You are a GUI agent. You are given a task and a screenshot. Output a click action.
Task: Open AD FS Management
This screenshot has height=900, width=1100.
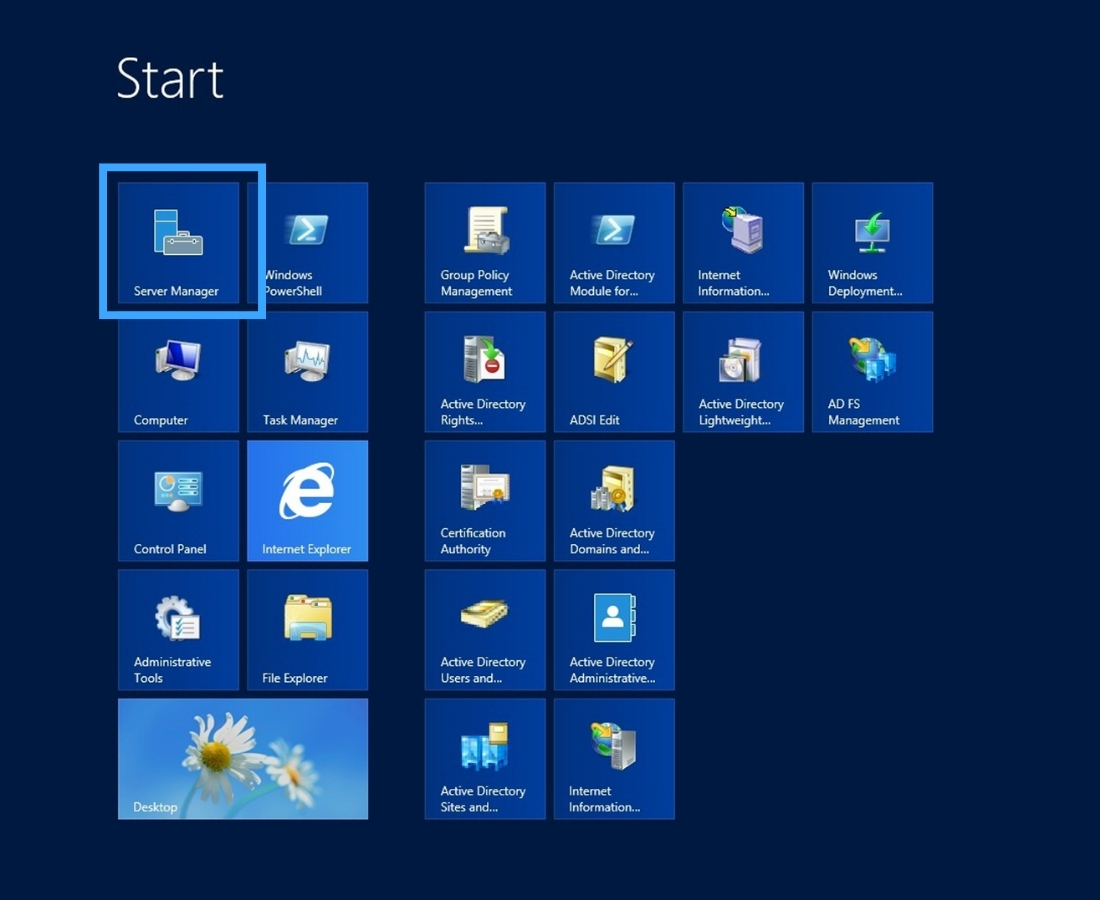(x=871, y=371)
